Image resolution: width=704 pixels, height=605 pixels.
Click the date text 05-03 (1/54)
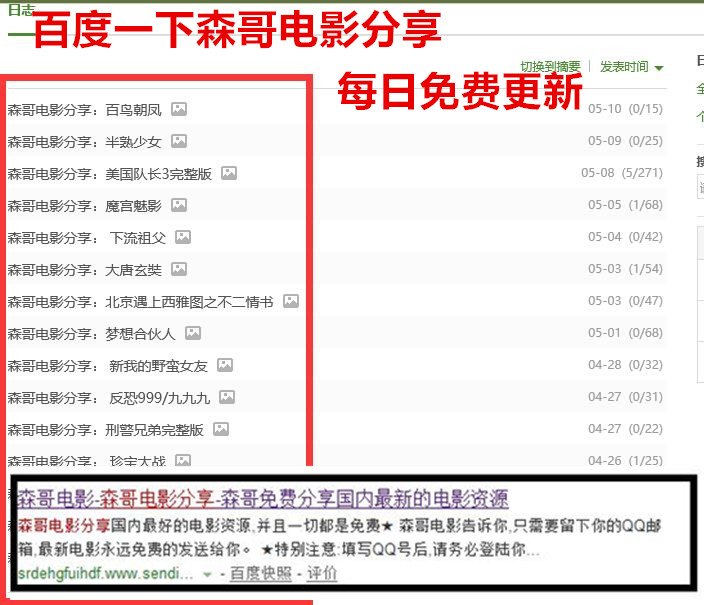coord(625,269)
